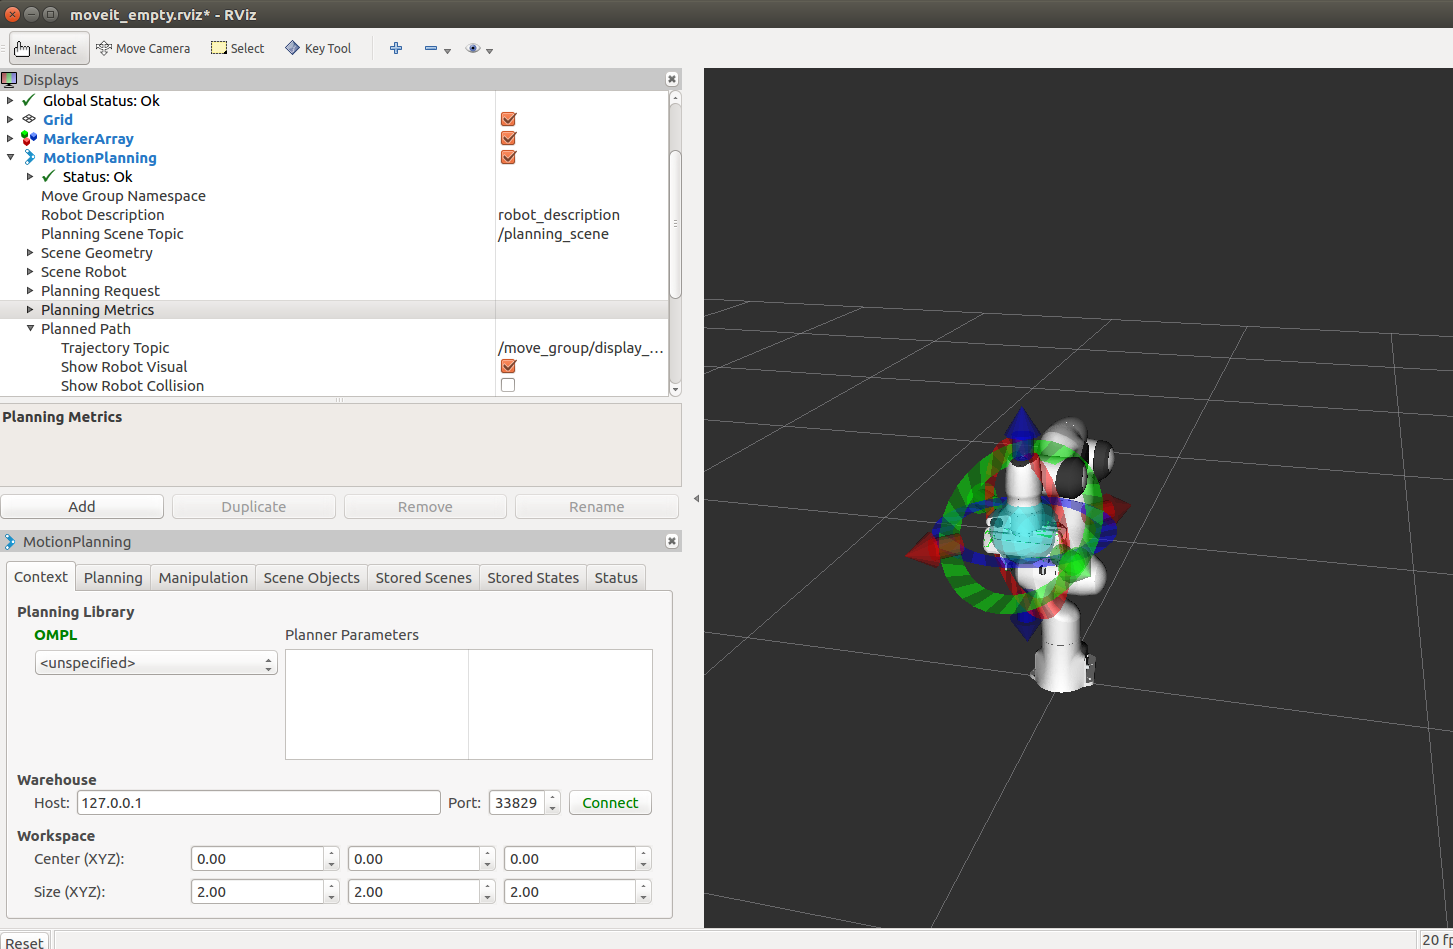Open the Stored Scenes tab
1453x949 pixels.
coord(423,578)
